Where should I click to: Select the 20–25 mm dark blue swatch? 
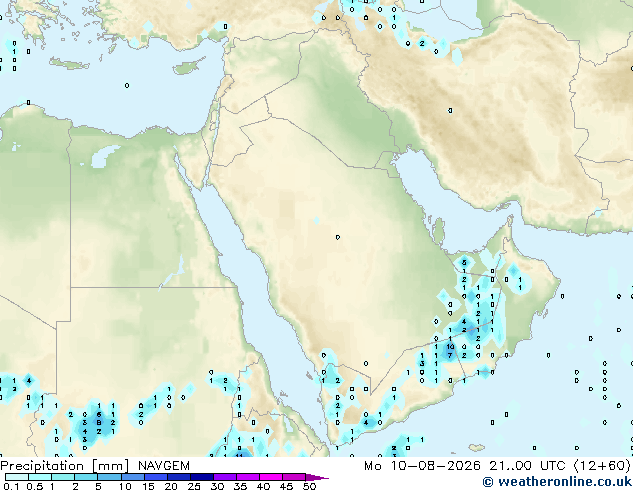[x=179, y=477]
